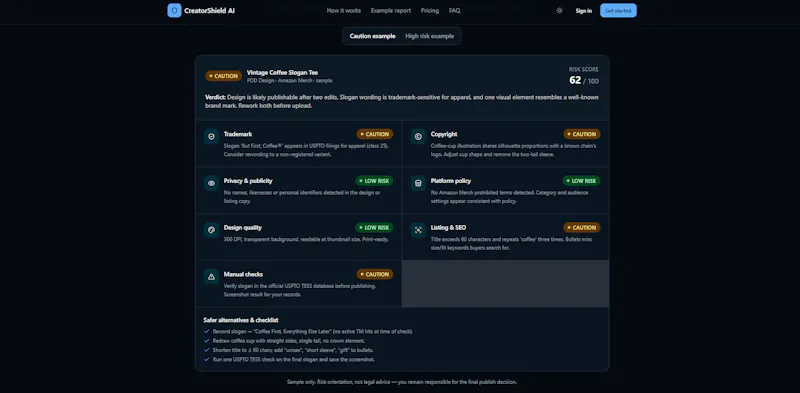Click the Listing & SEO scan icon

pos(418,230)
